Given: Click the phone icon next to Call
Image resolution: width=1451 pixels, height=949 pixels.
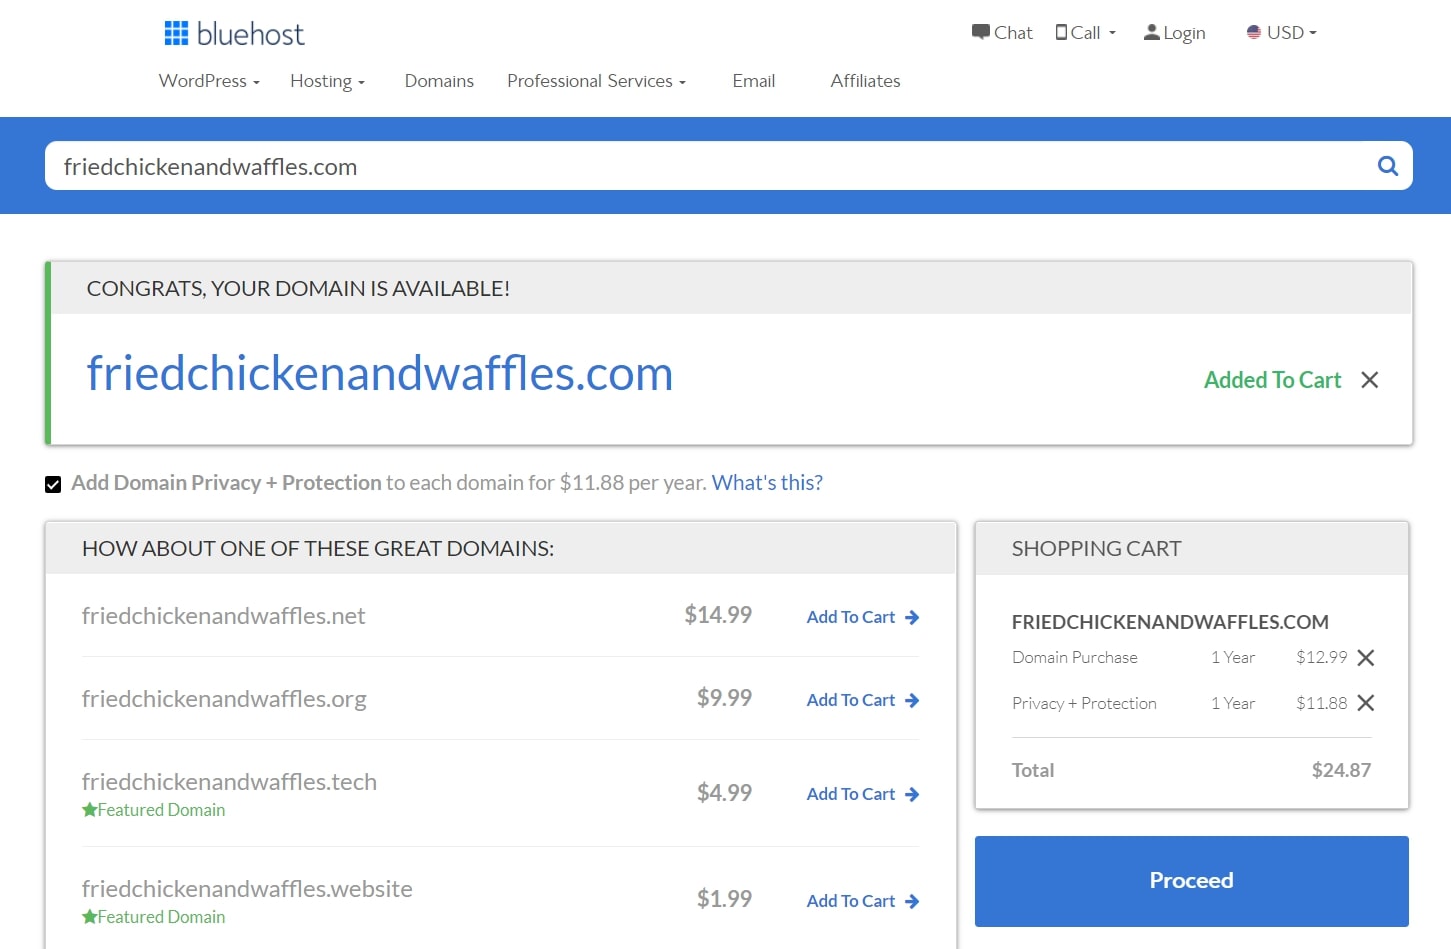Looking at the screenshot, I should [1061, 32].
